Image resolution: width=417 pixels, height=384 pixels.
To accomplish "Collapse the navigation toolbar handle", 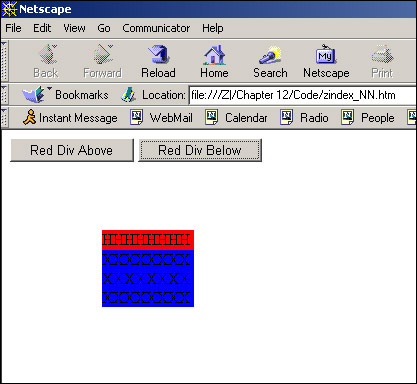I will click(4, 61).
